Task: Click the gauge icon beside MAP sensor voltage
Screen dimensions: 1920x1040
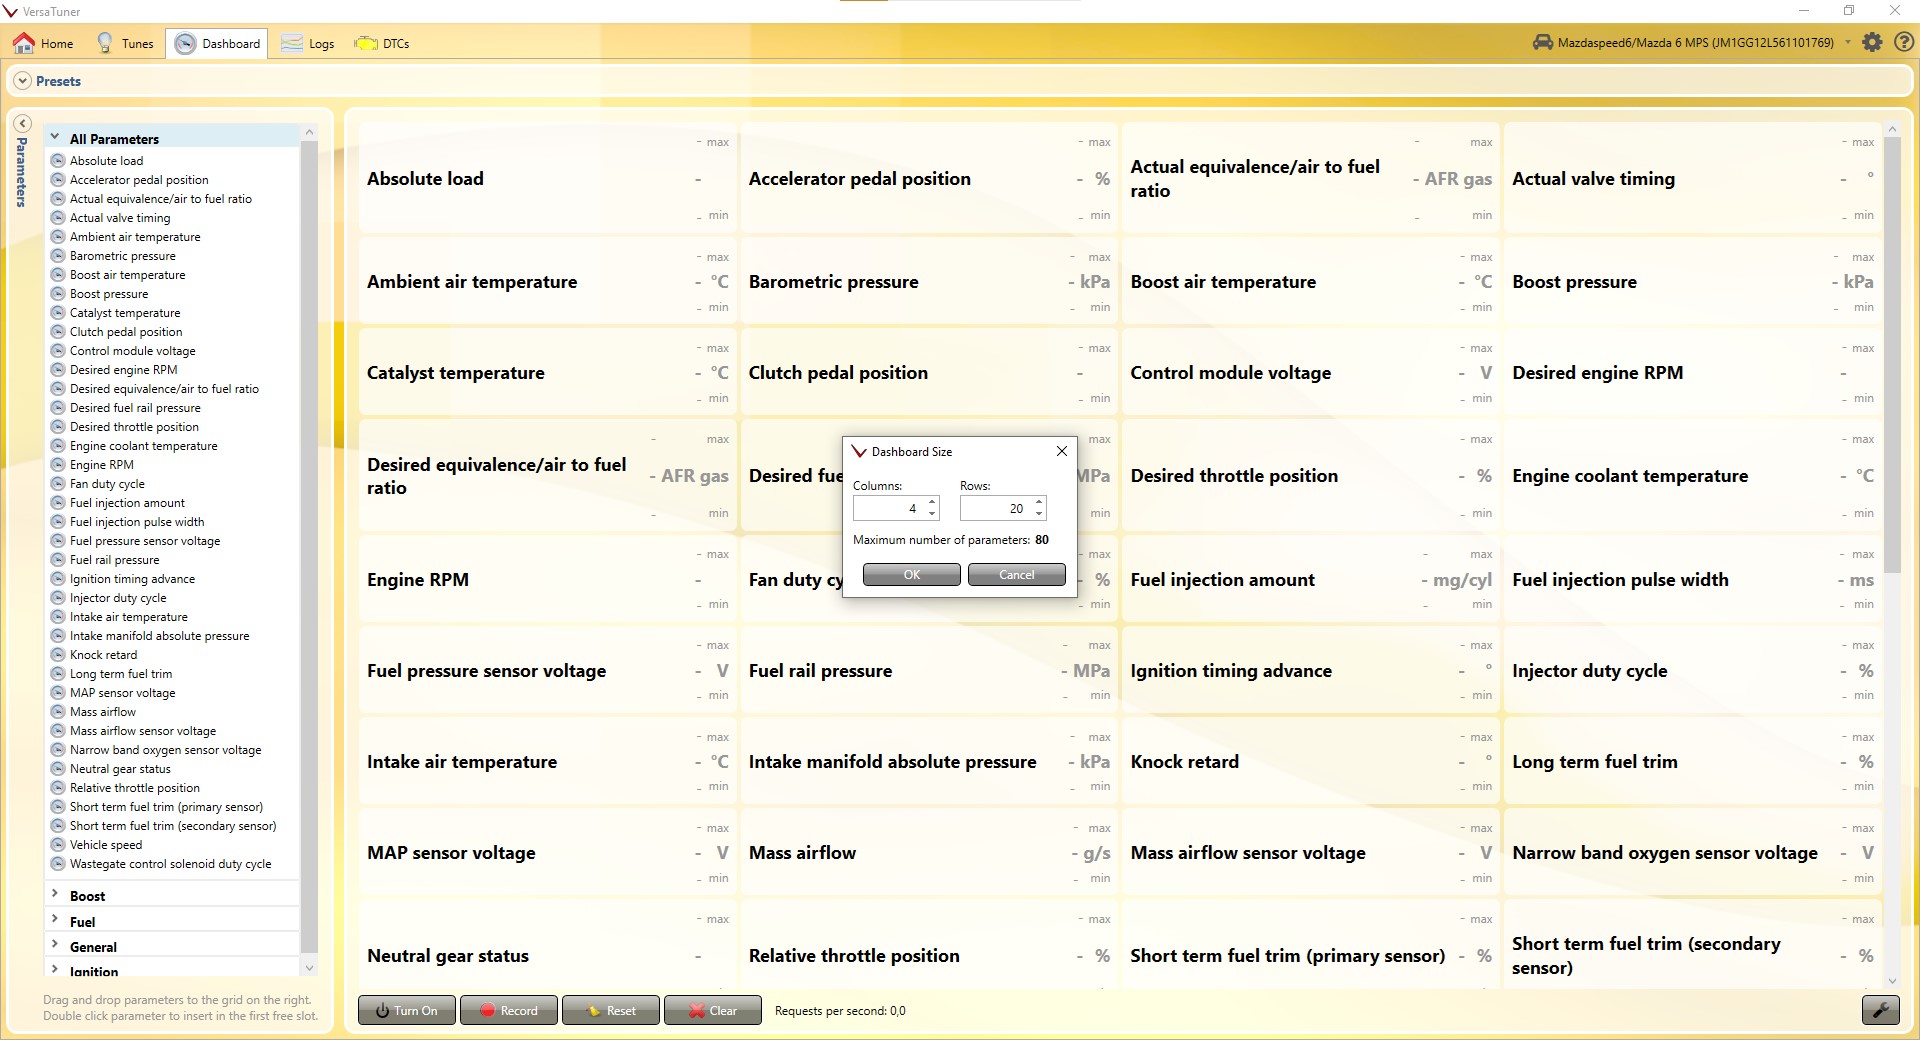Action: 58,692
